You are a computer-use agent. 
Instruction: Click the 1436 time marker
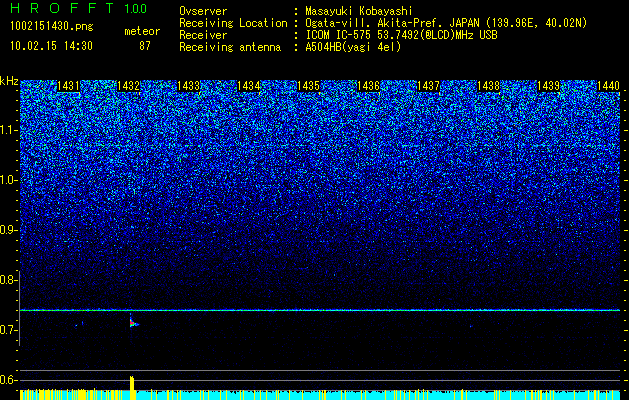click(x=368, y=85)
